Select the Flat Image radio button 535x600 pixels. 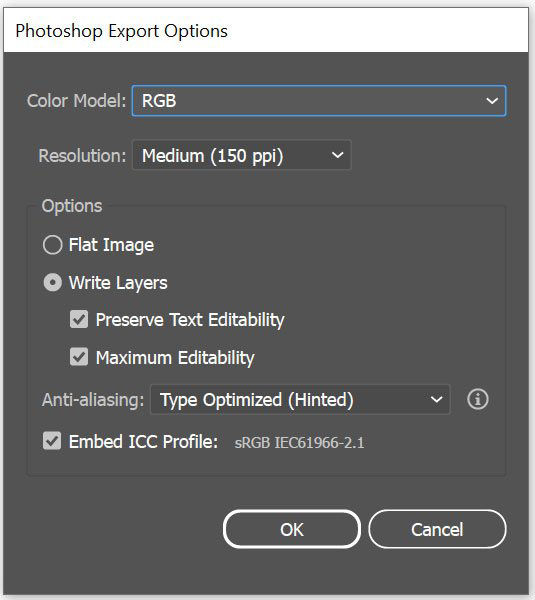click(53, 245)
